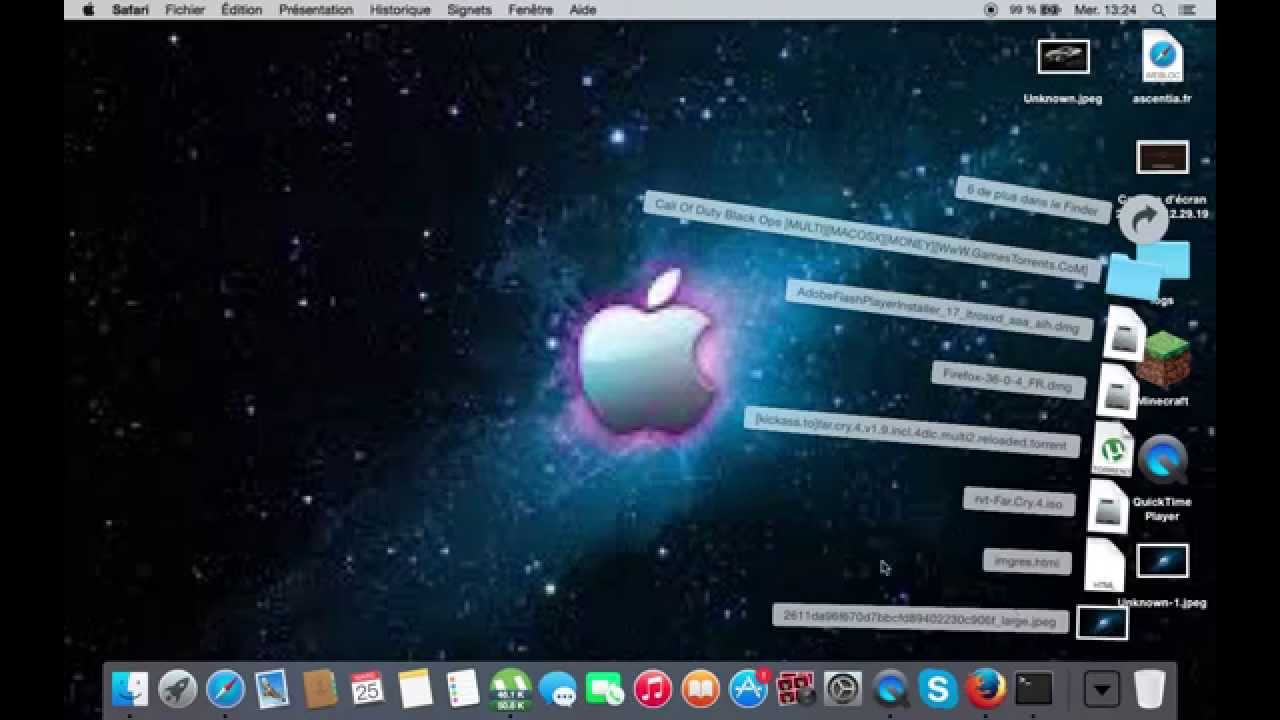
Task: Open green uTorrent icon with speed badges
Action: [510, 688]
